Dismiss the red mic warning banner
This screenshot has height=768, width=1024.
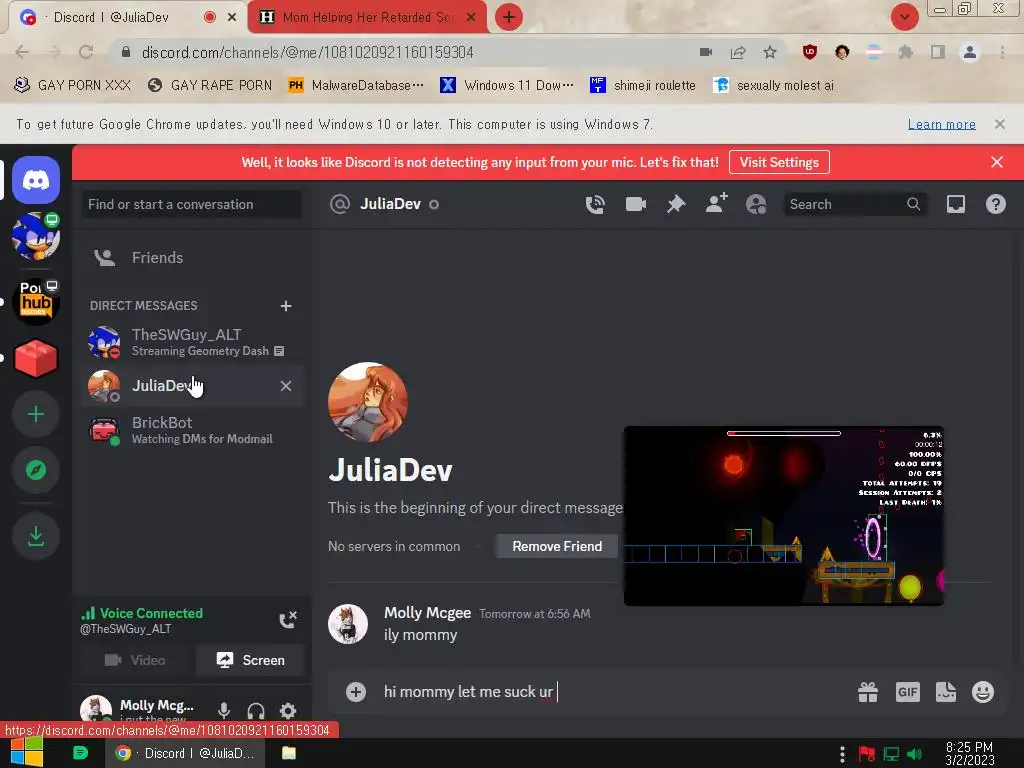(x=997, y=162)
